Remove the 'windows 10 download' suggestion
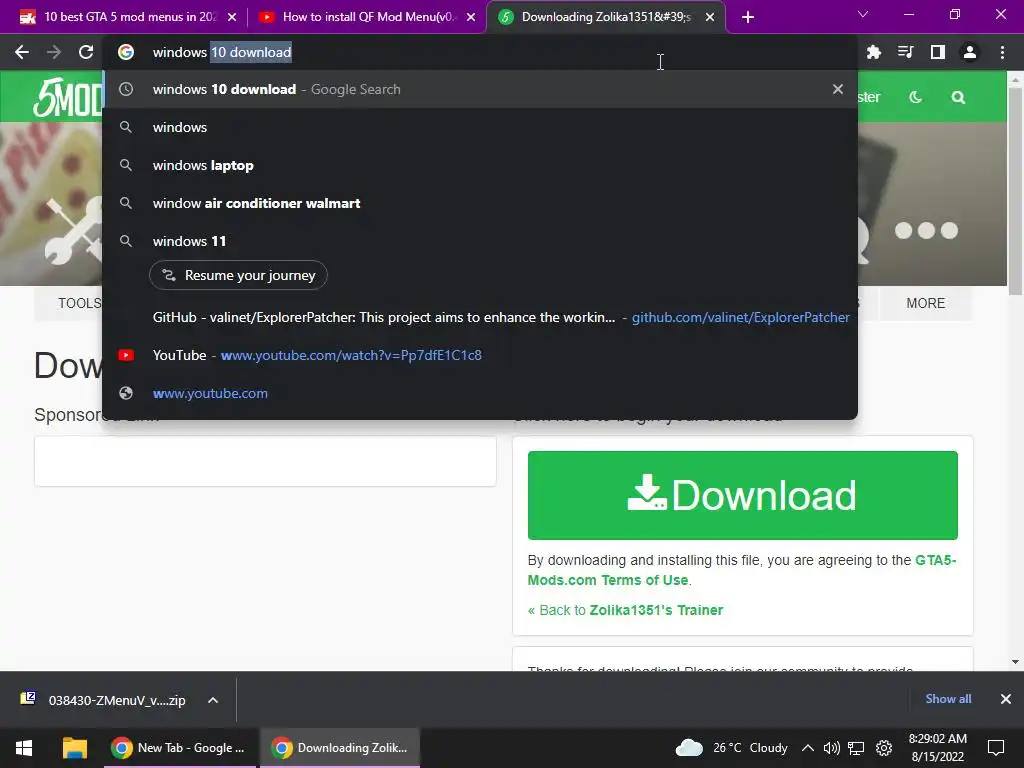Viewport: 1024px width, 768px height. coord(838,89)
